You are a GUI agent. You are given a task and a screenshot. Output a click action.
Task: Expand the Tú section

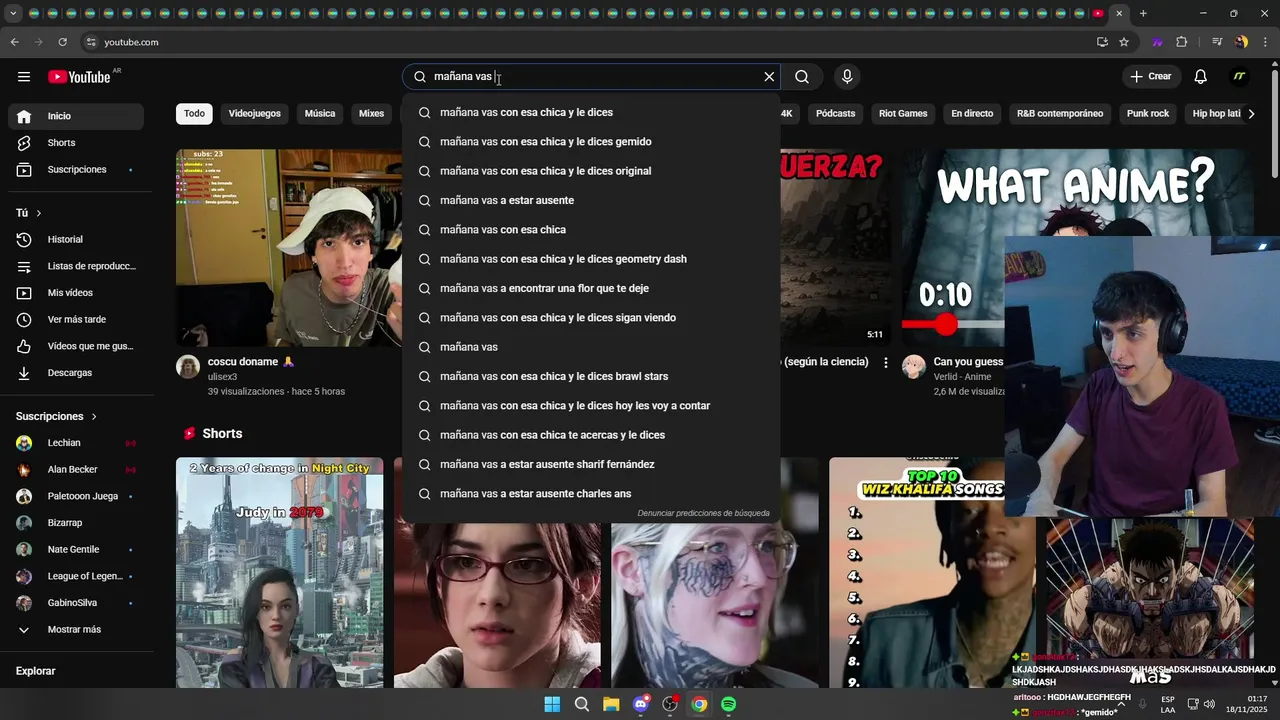click(29, 213)
